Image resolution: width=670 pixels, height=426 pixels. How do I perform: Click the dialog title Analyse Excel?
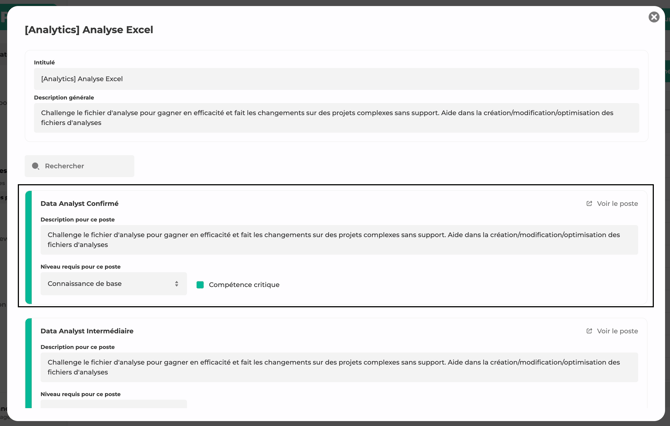pos(89,30)
